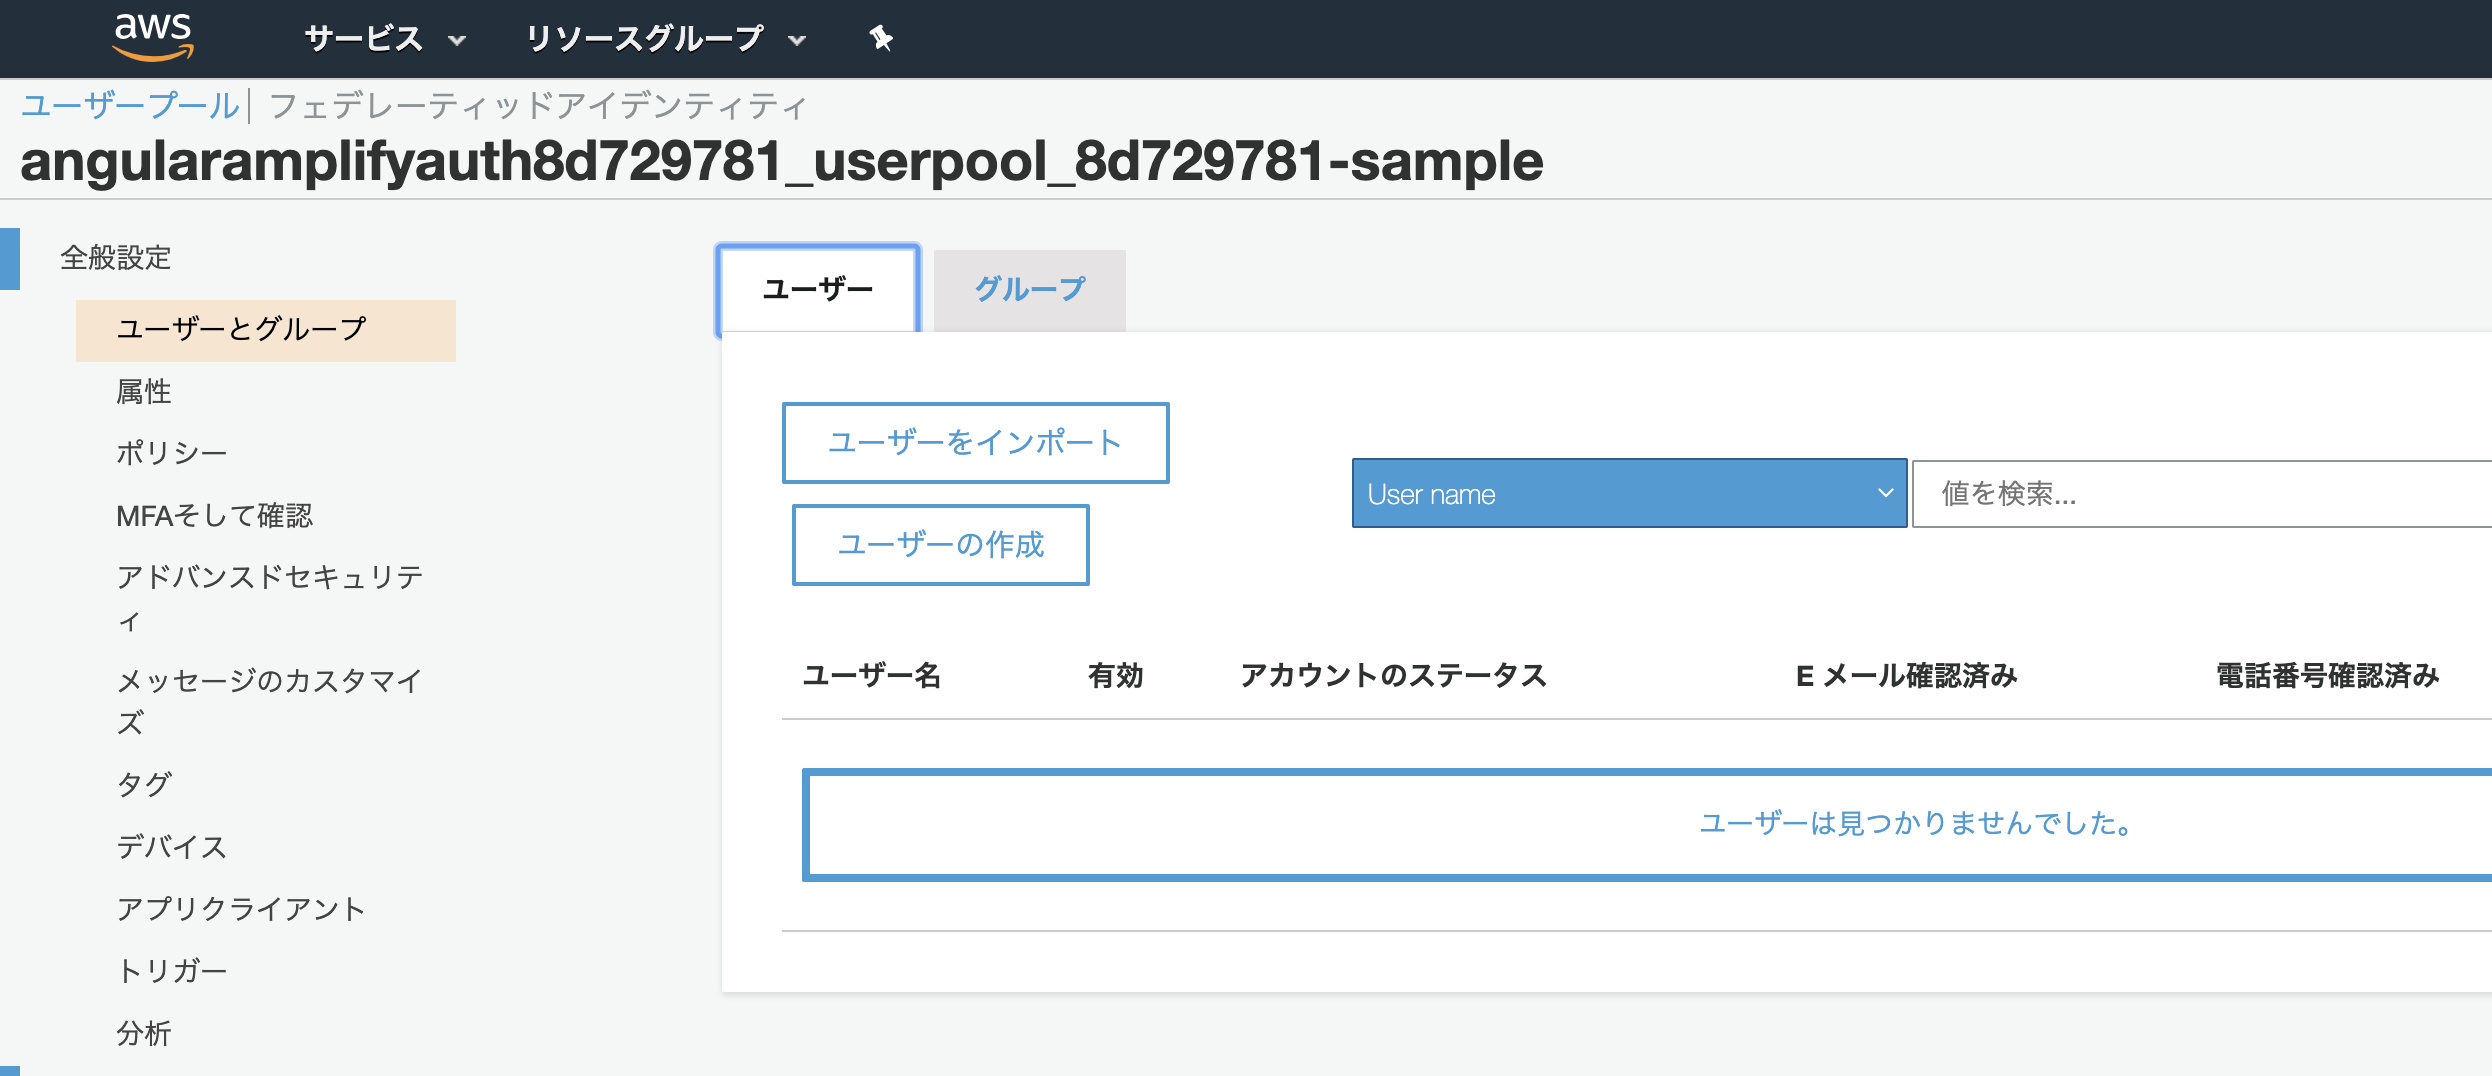The width and height of the screenshot is (2492, 1076).
Task: Open the User name filter dropdown
Action: coord(1628,493)
